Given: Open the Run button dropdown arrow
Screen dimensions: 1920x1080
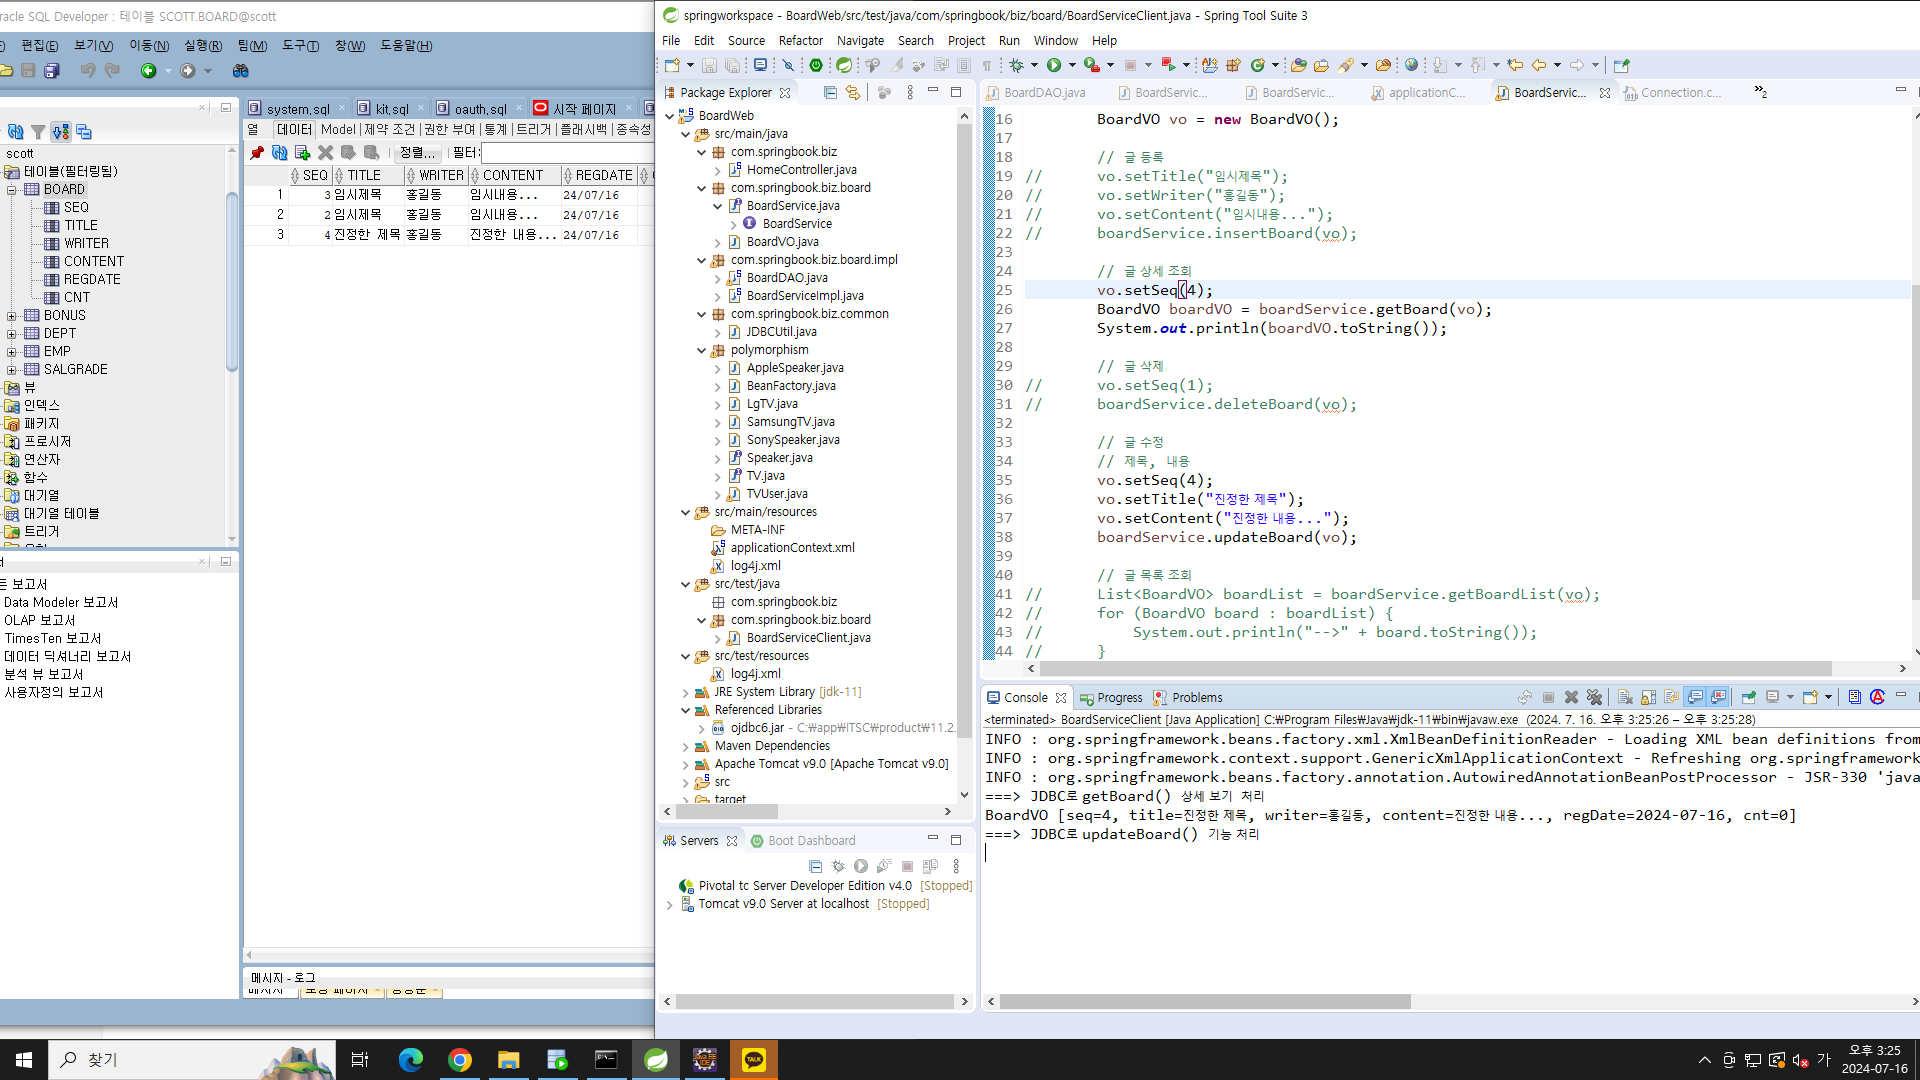Looking at the screenshot, I should (1072, 65).
